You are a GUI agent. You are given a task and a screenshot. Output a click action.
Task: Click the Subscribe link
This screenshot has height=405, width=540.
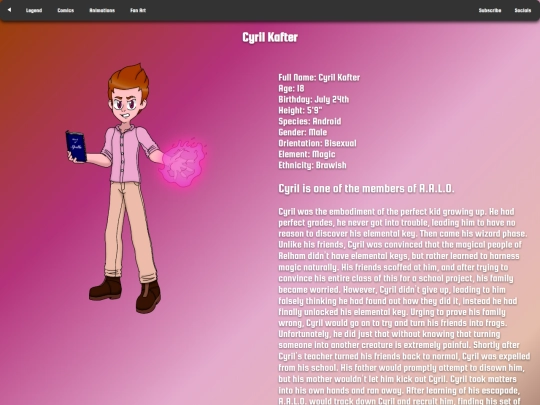coord(490,10)
